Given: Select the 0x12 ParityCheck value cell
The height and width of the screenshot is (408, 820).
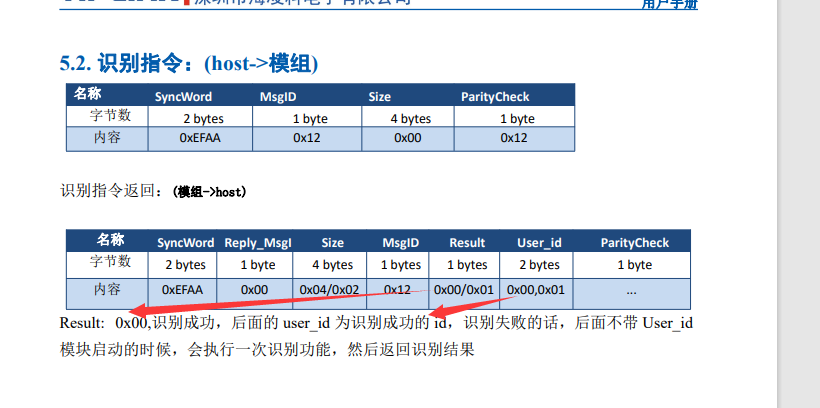Looking at the screenshot, I should [514, 139].
